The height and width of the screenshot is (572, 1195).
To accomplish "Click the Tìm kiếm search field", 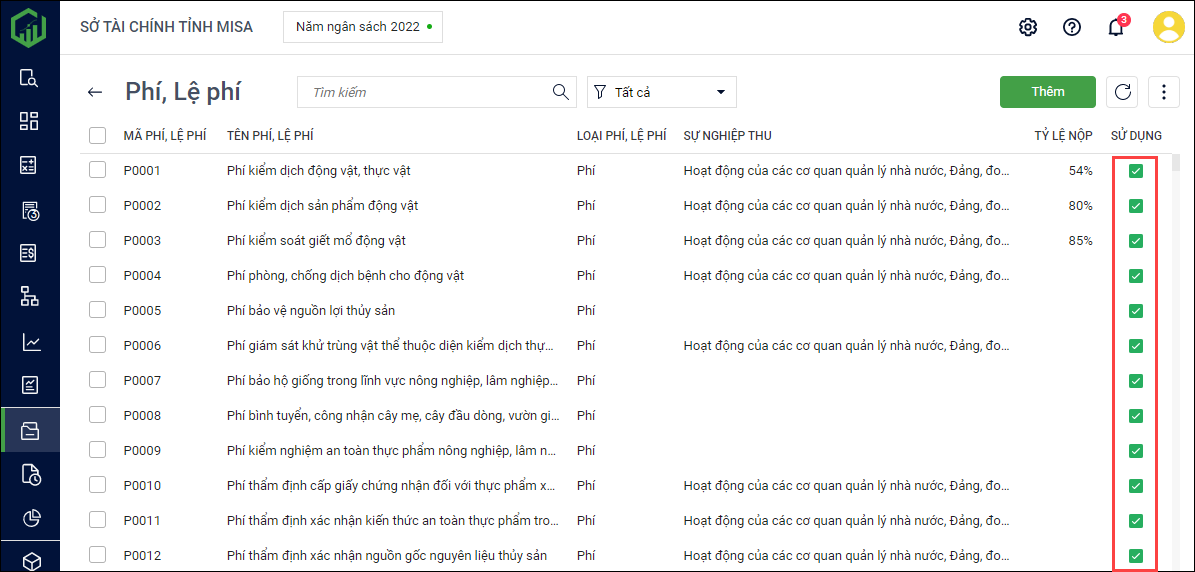I will pos(425,92).
